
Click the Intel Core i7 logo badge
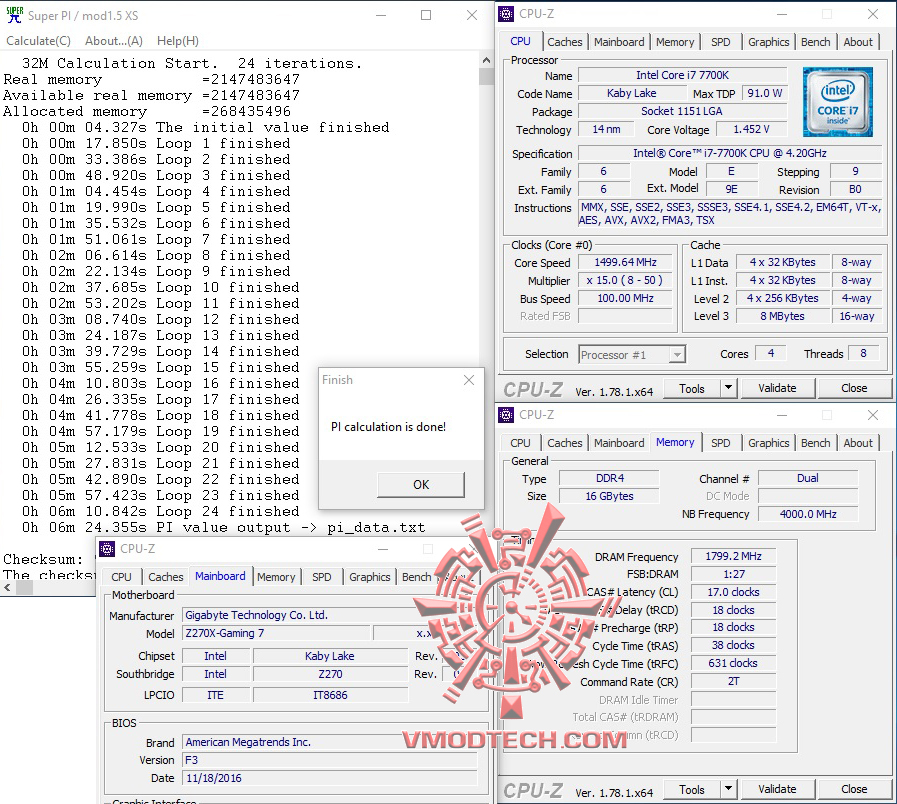838,101
